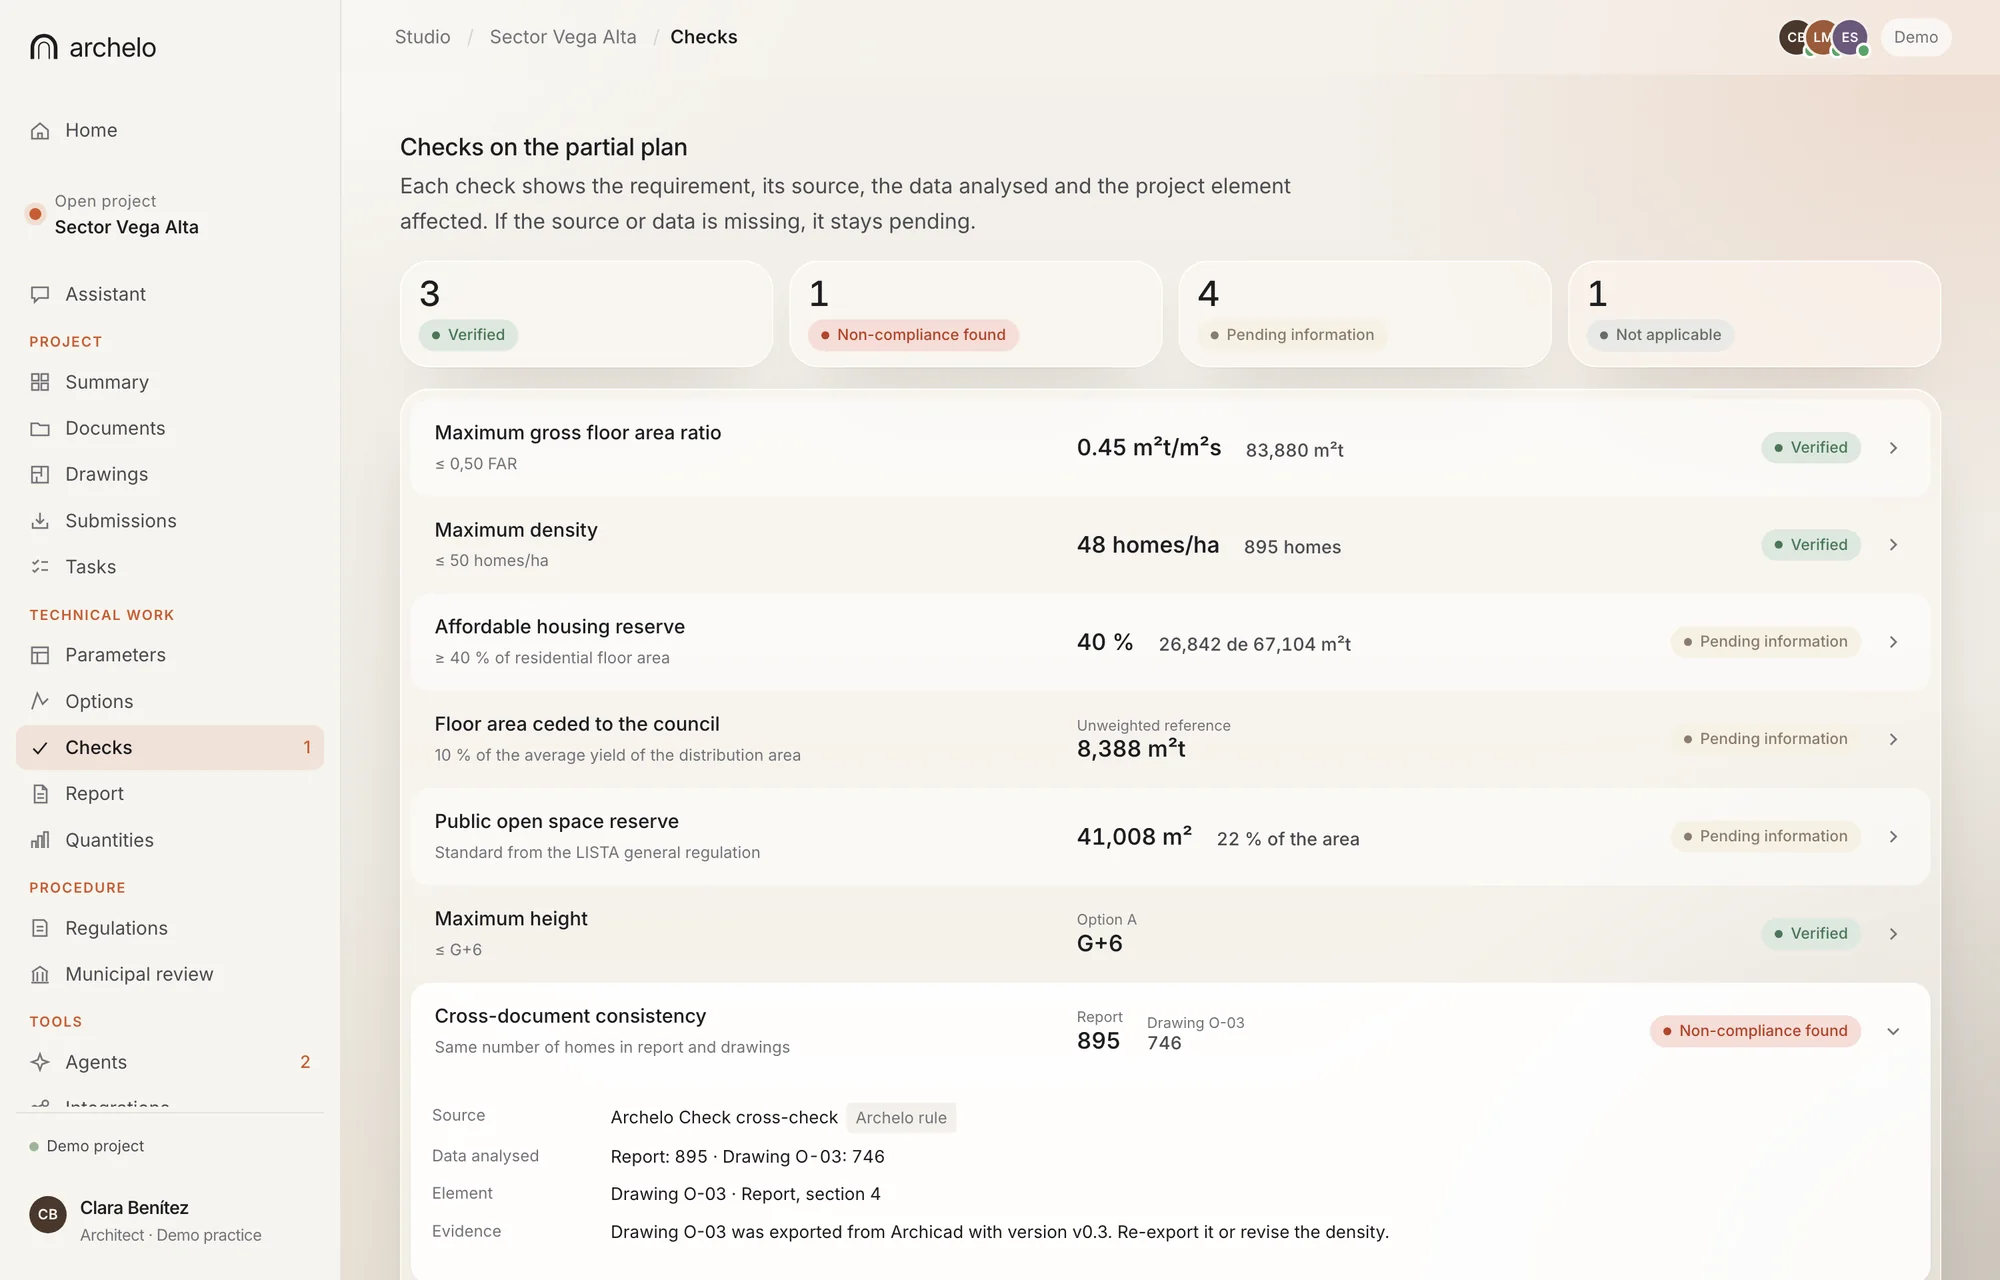2000x1280 pixels.
Task: Click the Archelo rule source tag
Action: (901, 1118)
